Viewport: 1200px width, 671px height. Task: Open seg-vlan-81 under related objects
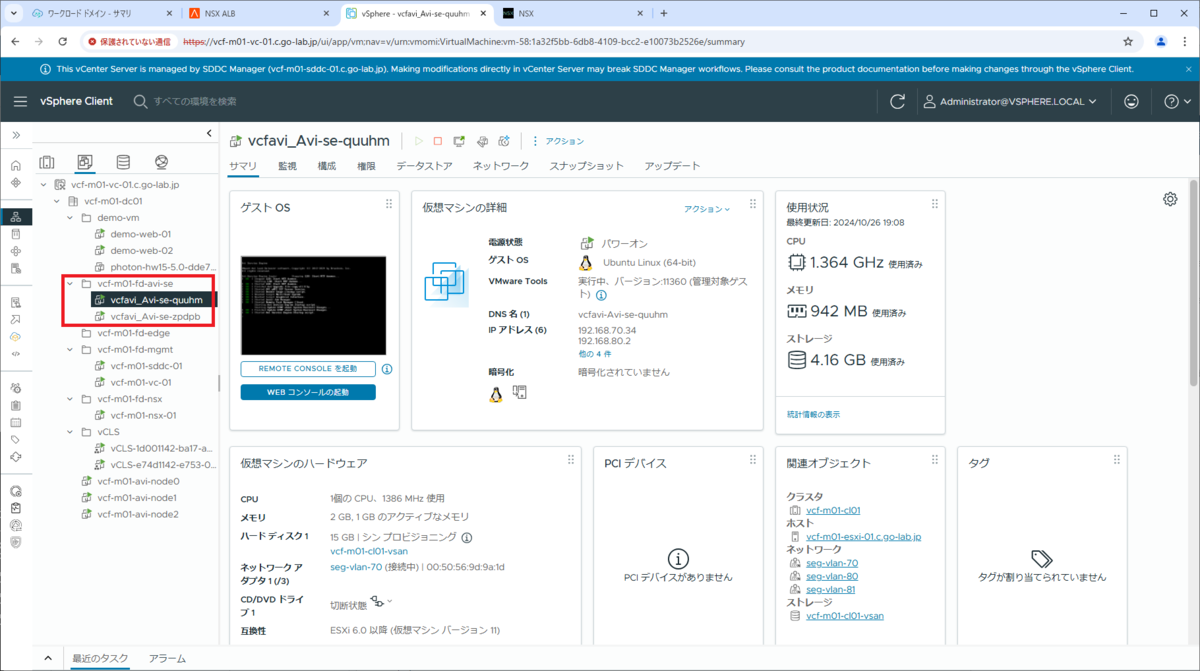coord(831,589)
